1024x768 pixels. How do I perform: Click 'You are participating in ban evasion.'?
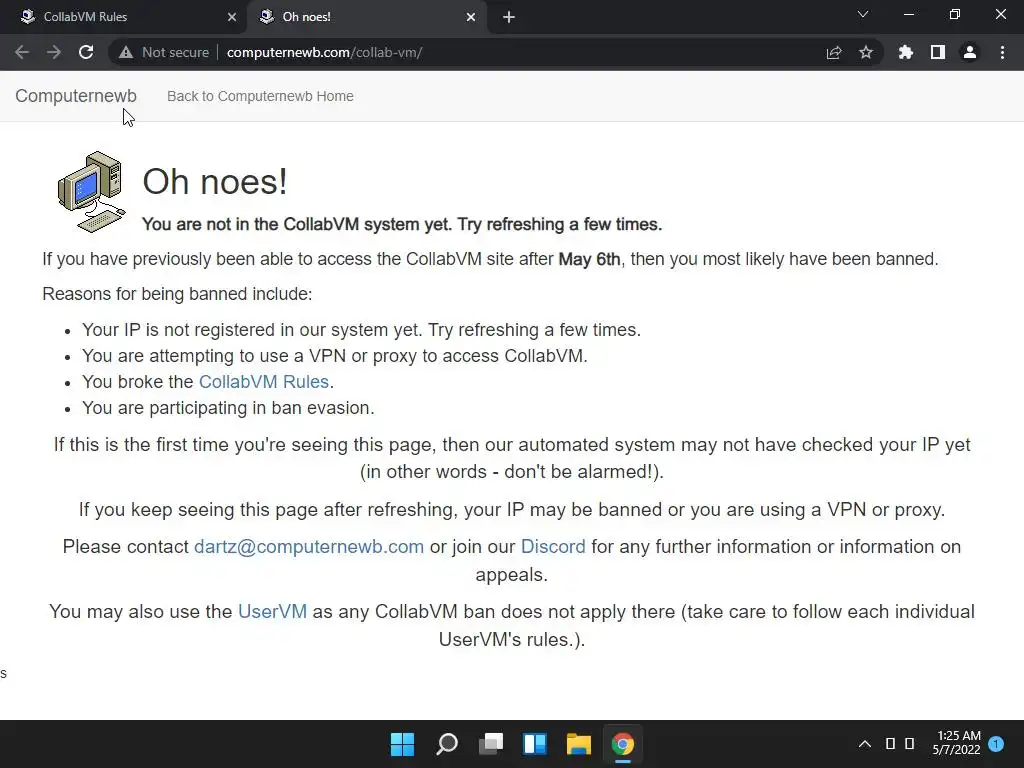tap(228, 408)
